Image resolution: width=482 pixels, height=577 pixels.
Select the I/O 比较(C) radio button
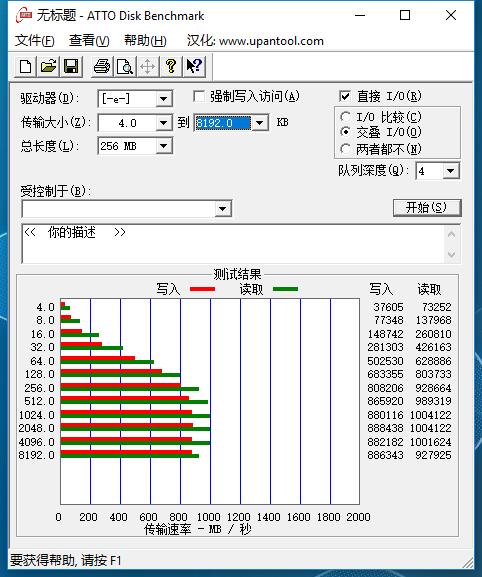click(x=345, y=117)
